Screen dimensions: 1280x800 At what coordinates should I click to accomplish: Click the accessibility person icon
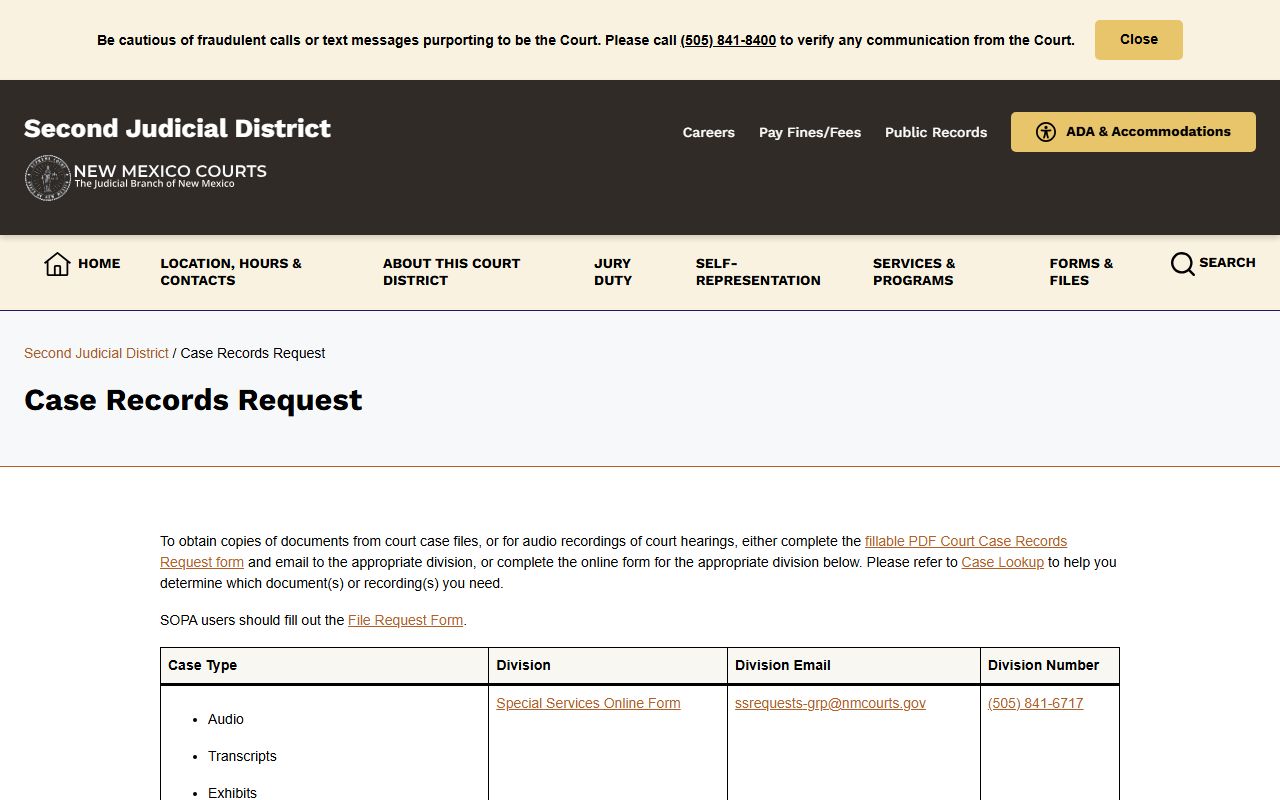(x=1046, y=132)
